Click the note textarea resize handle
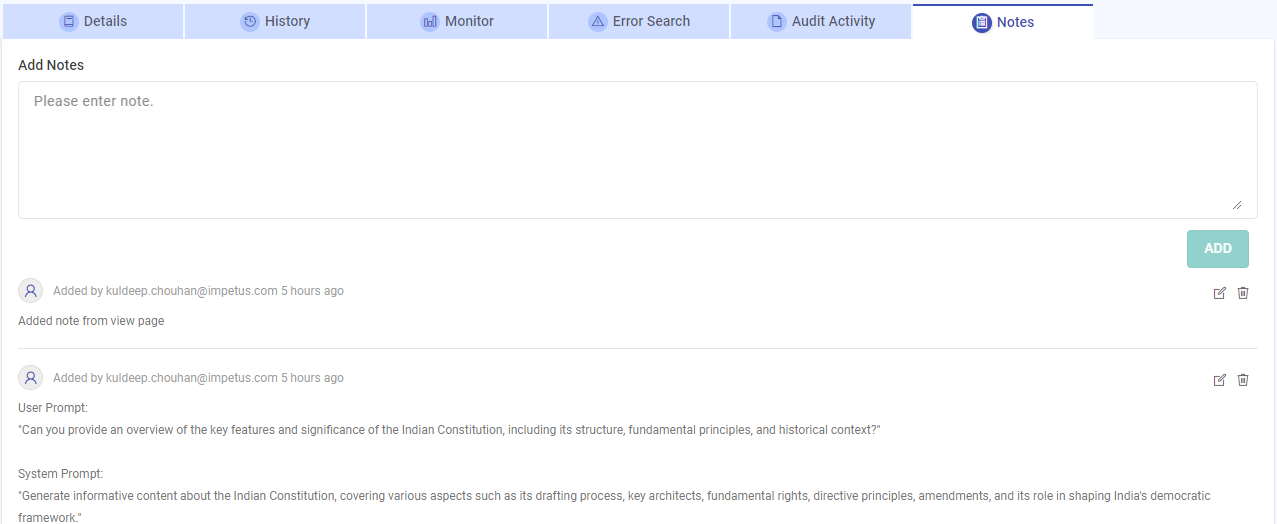The image size is (1277, 524). (1237, 204)
